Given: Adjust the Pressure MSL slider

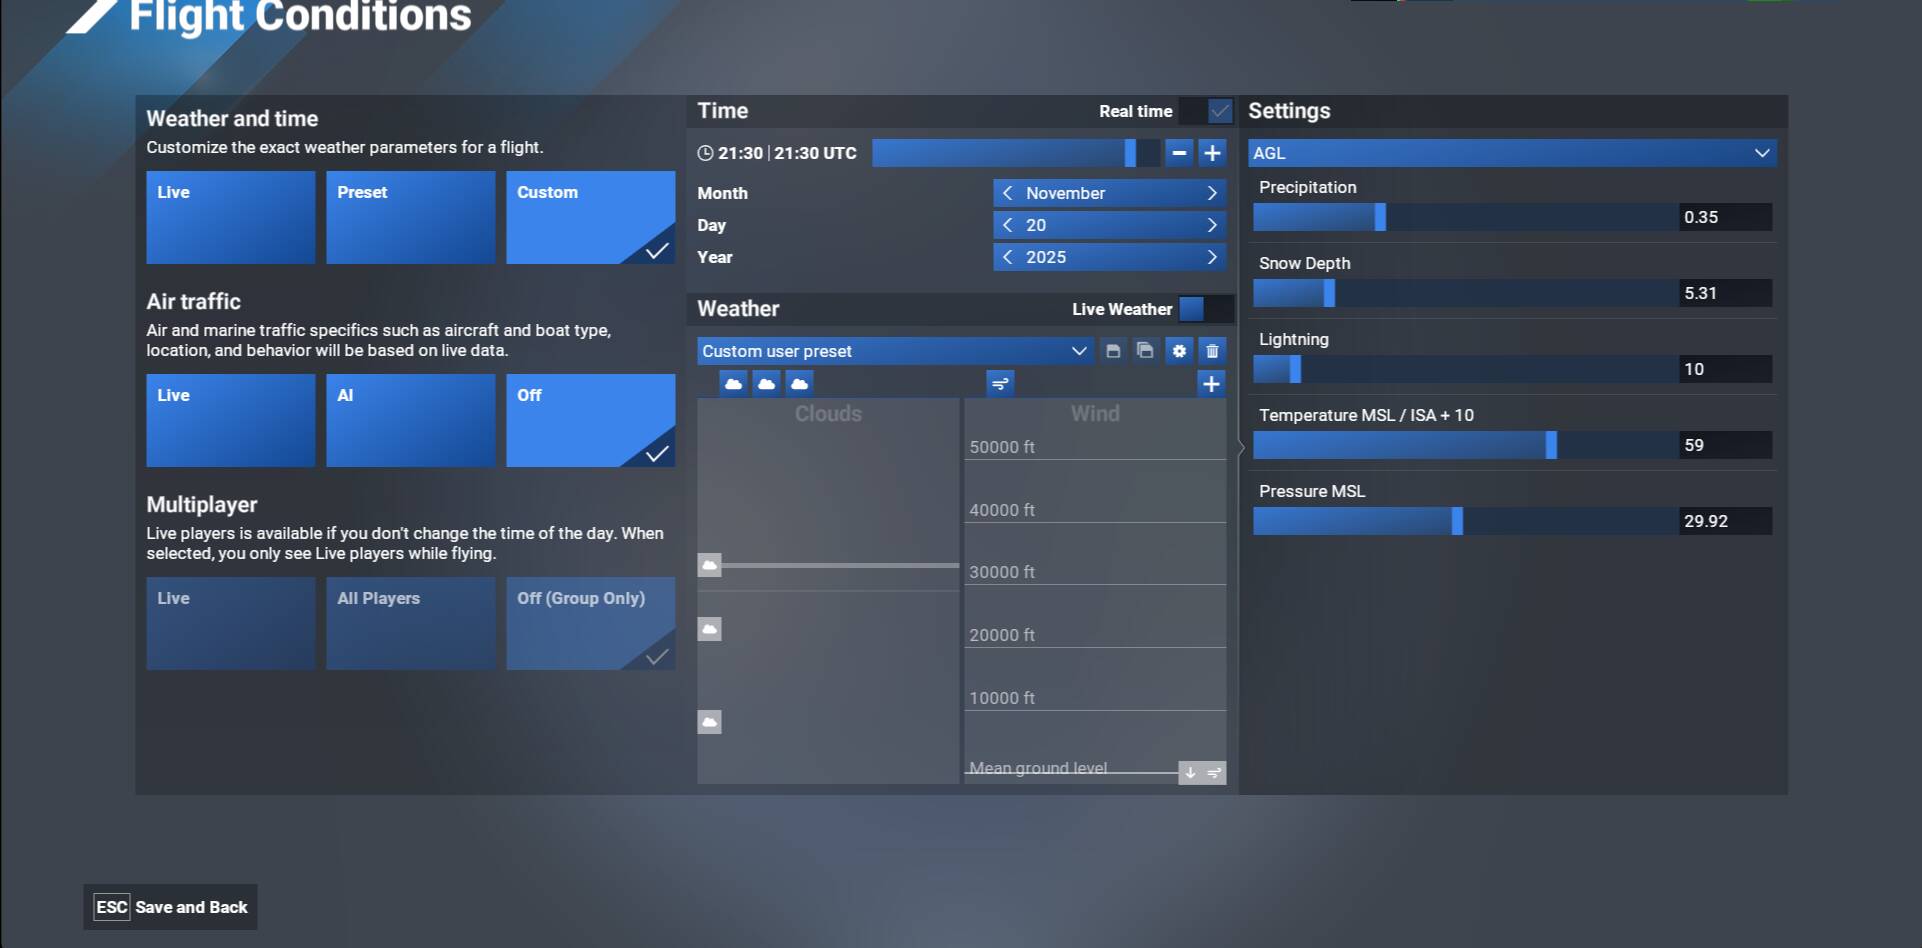Looking at the screenshot, I should click(x=1465, y=521).
